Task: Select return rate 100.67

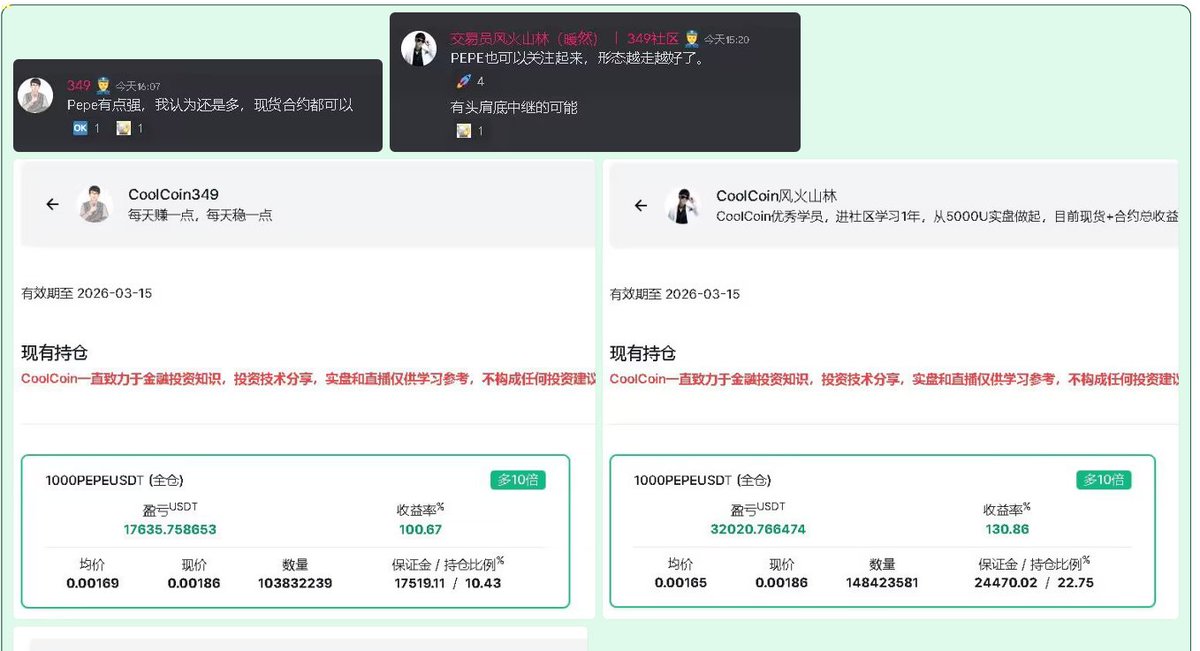Action: point(420,530)
